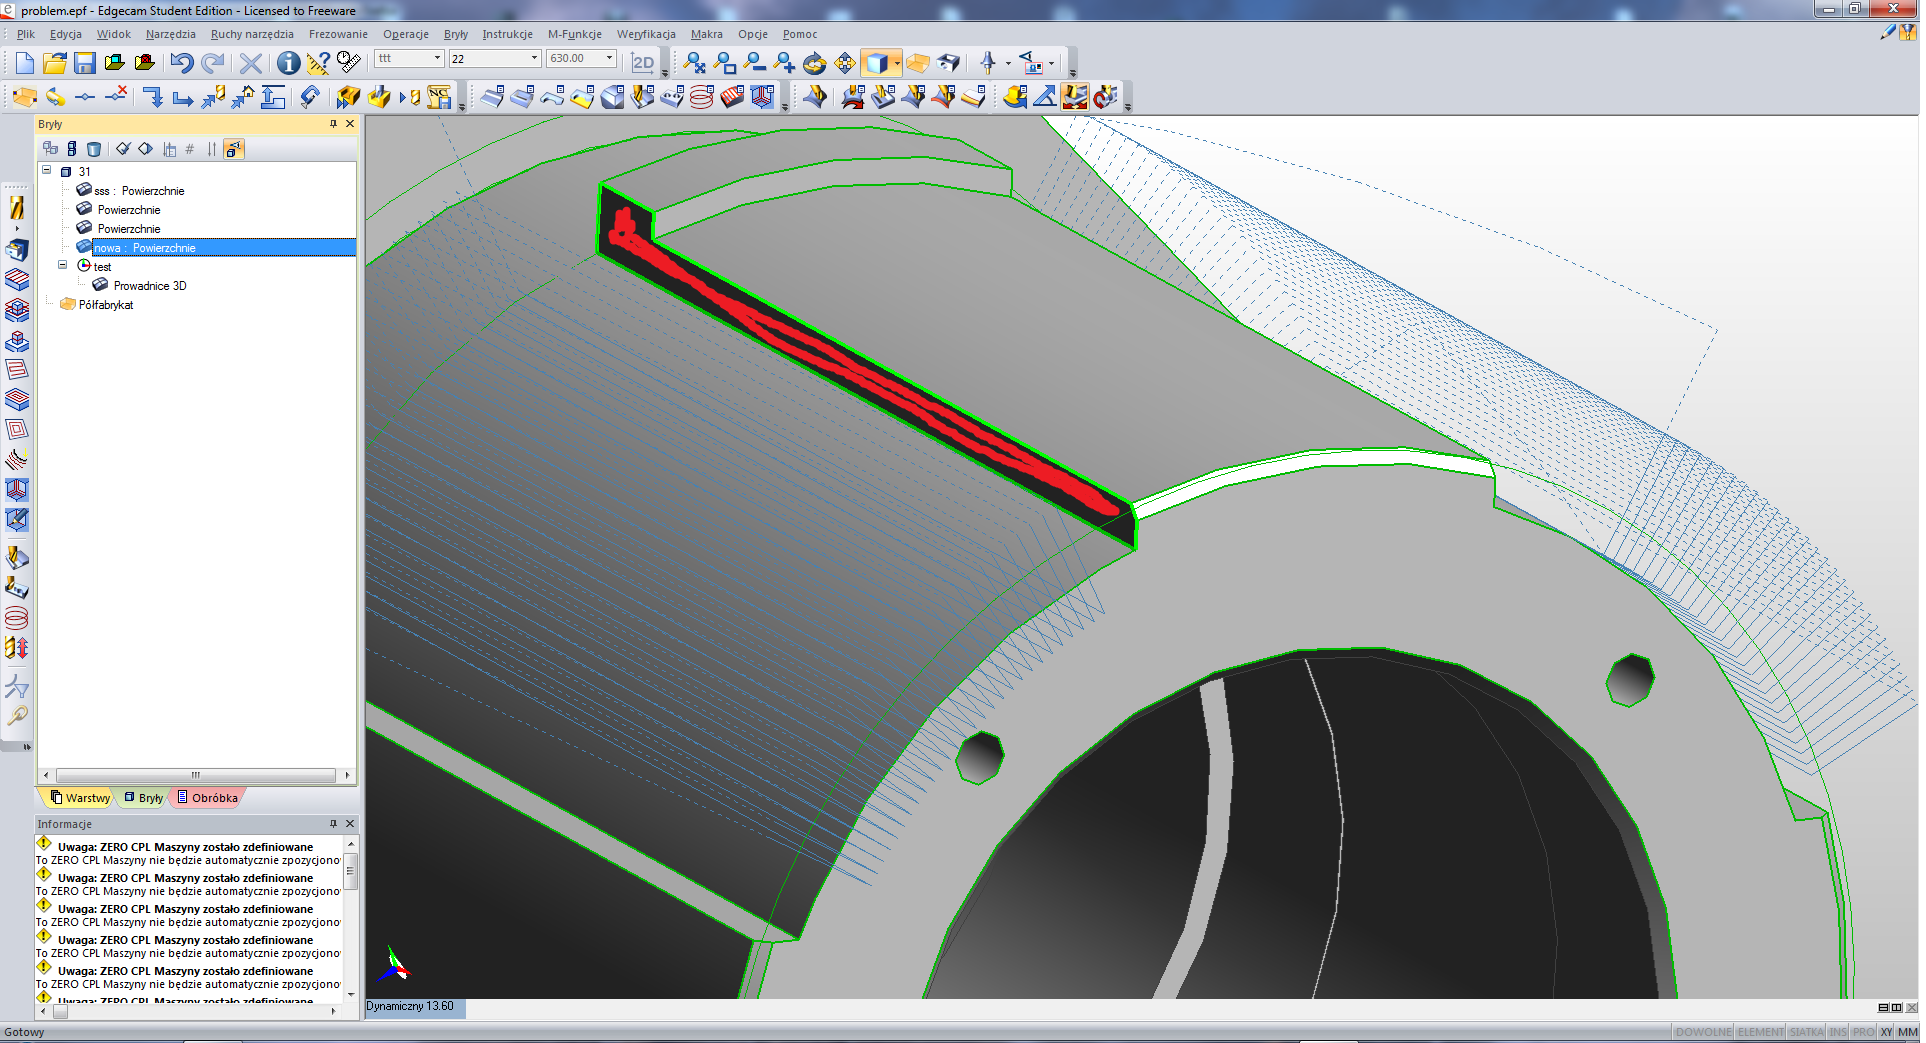Save the project with the floppy disk icon
Viewport: 1926px width, 1043px height.
click(85, 63)
